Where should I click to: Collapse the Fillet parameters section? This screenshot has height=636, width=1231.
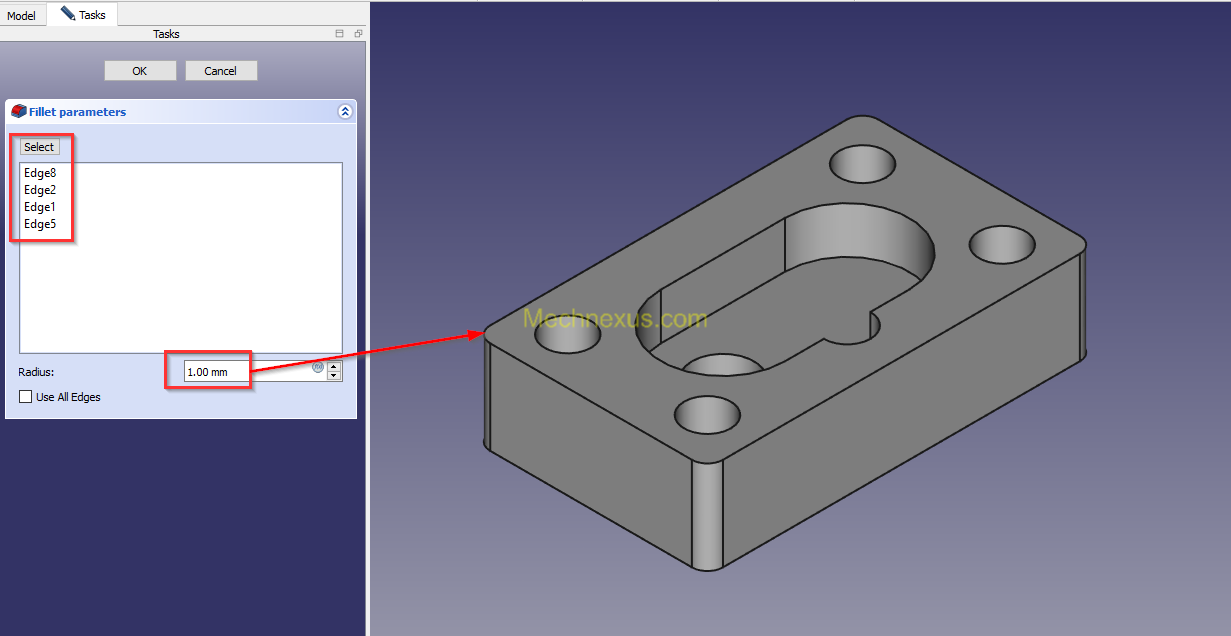345,112
